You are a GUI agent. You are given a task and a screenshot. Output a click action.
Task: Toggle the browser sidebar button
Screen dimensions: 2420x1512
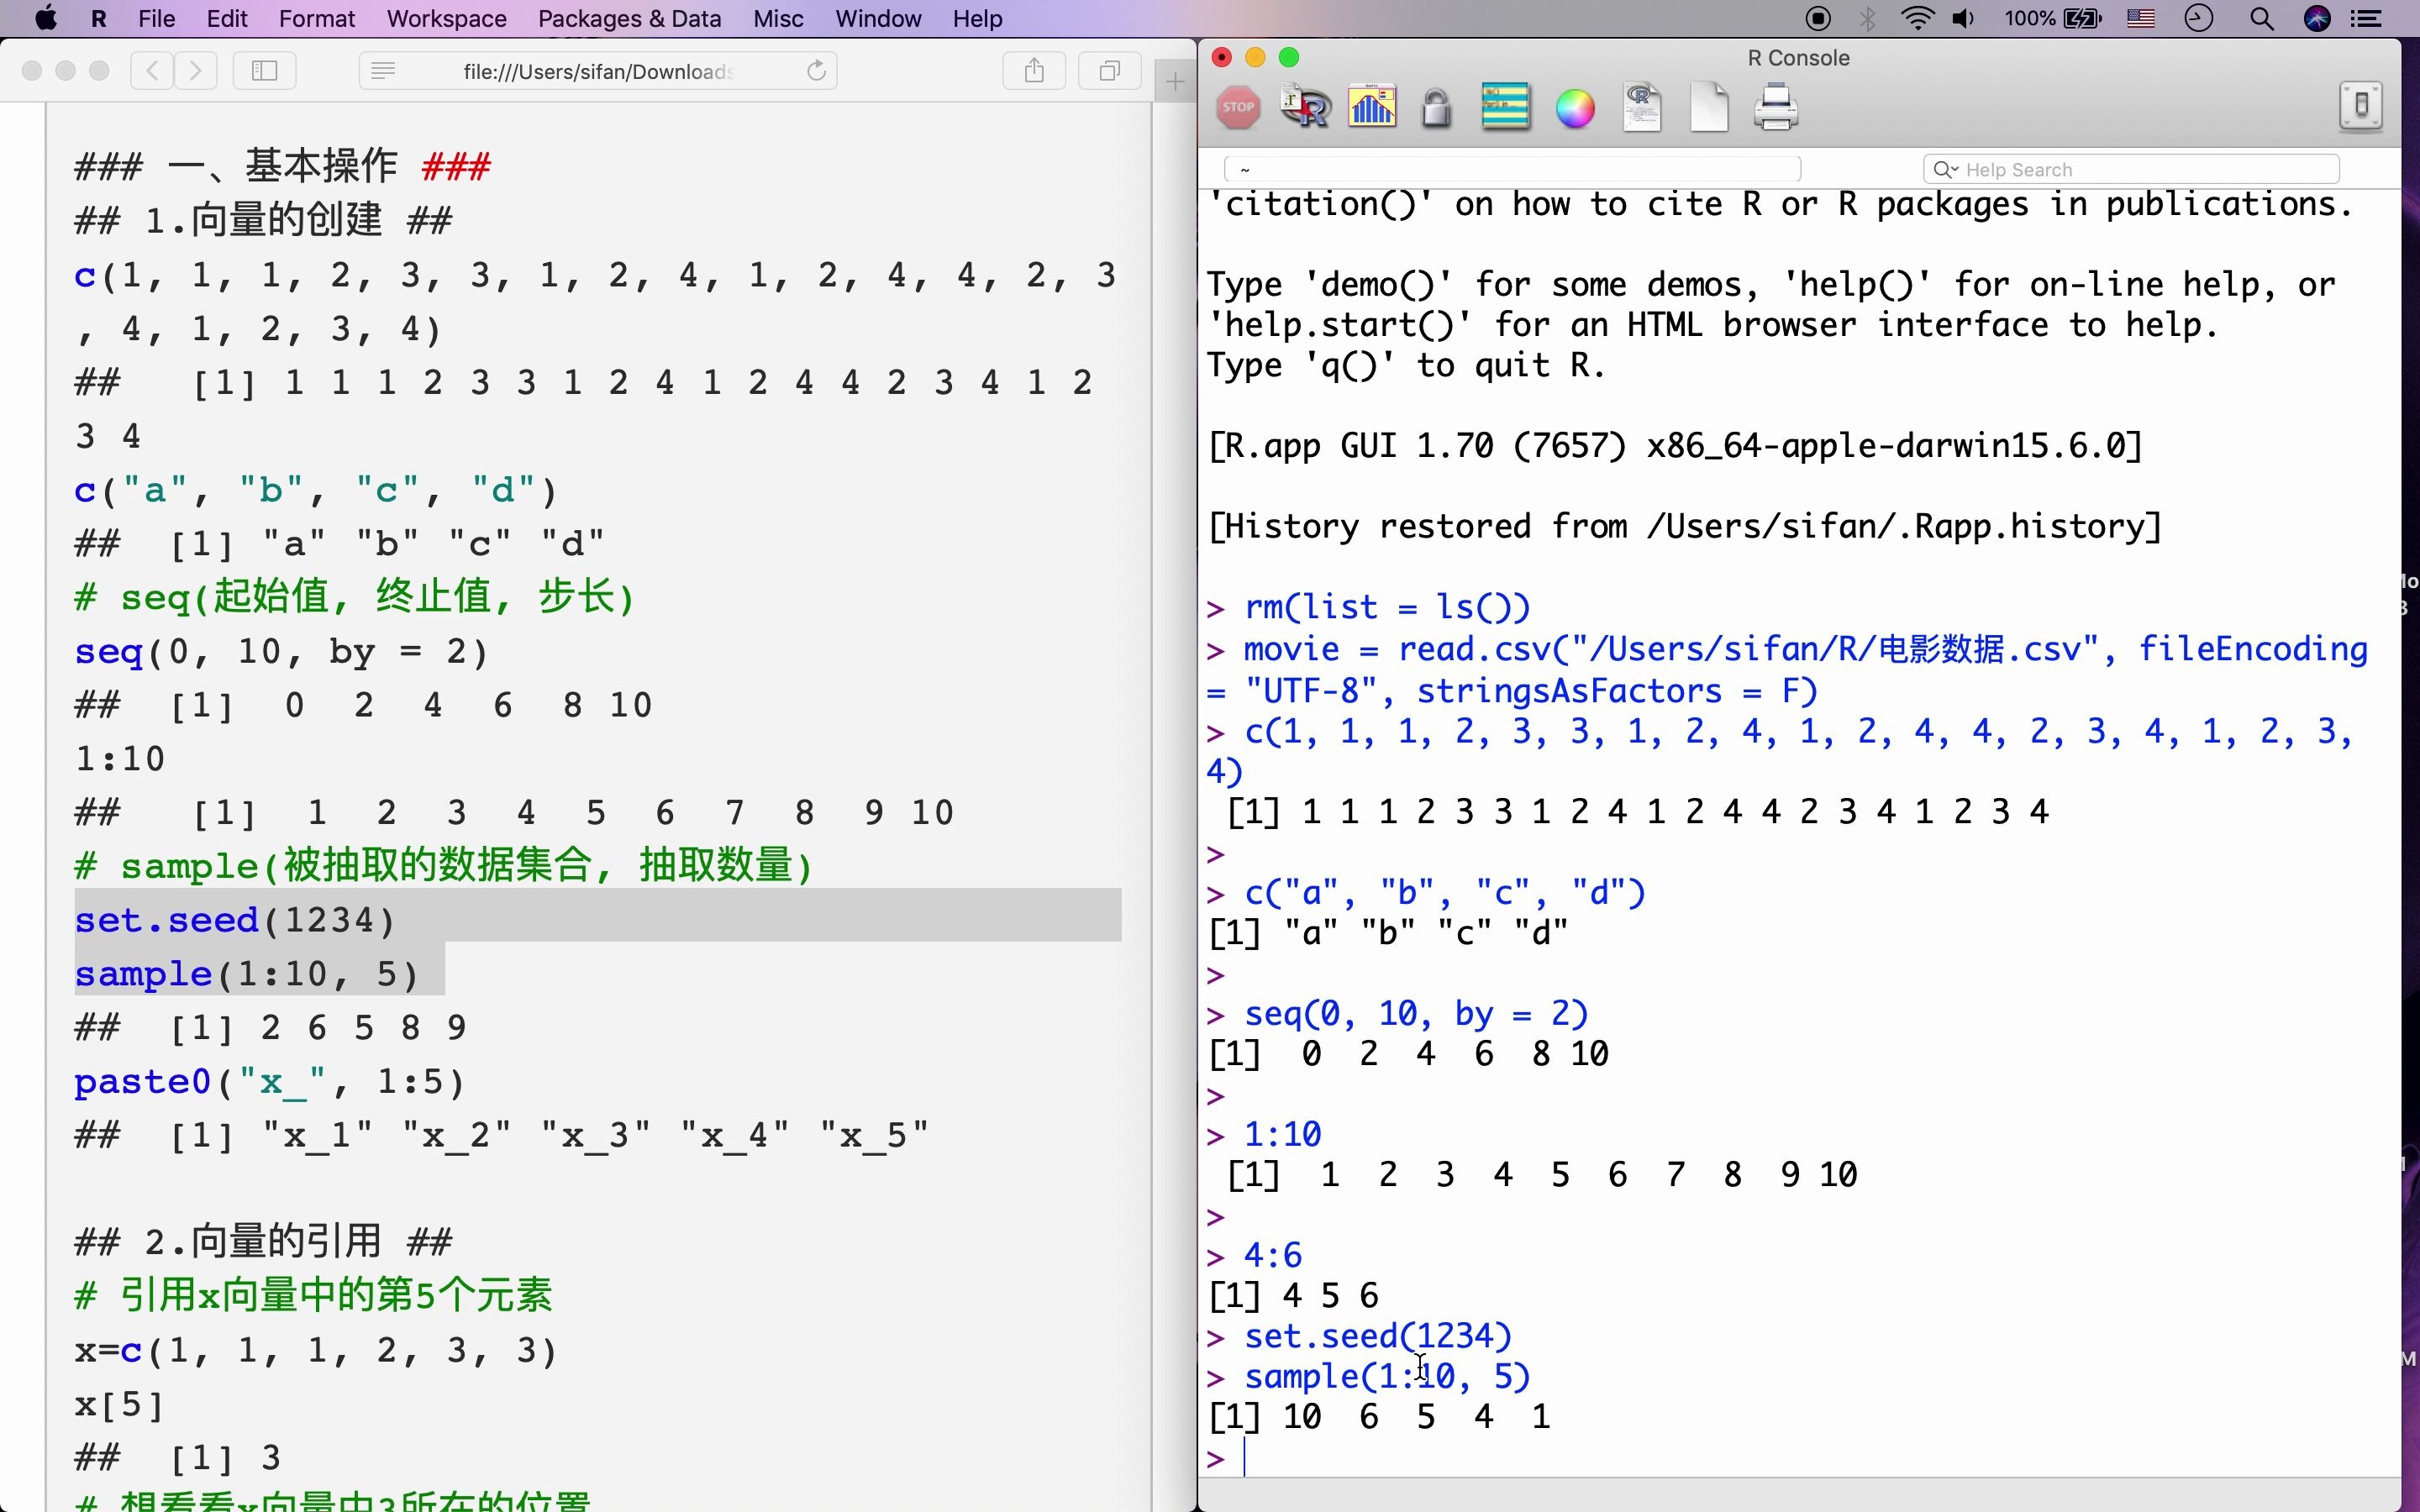pyautogui.click(x=264, y=71)
